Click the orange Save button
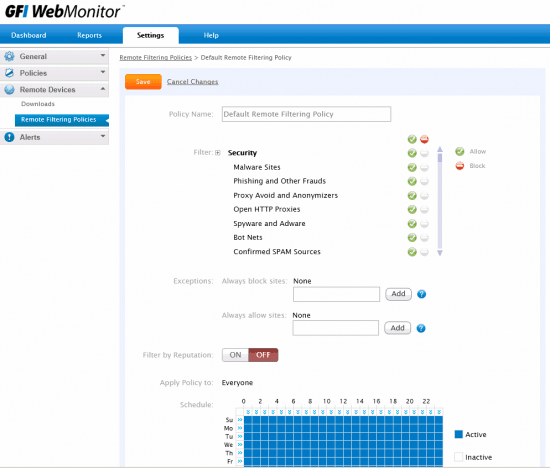This screenshot has height=468, width=550. pos(143,82)
